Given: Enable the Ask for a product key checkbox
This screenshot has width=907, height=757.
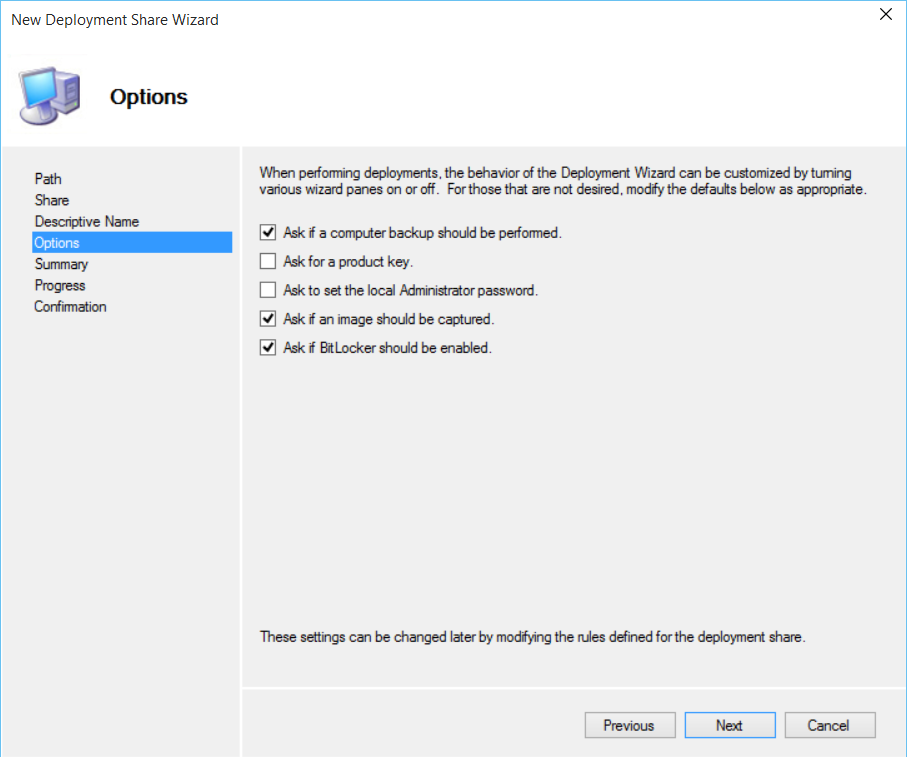Looking at the screenshot, I should click(267, 262).
